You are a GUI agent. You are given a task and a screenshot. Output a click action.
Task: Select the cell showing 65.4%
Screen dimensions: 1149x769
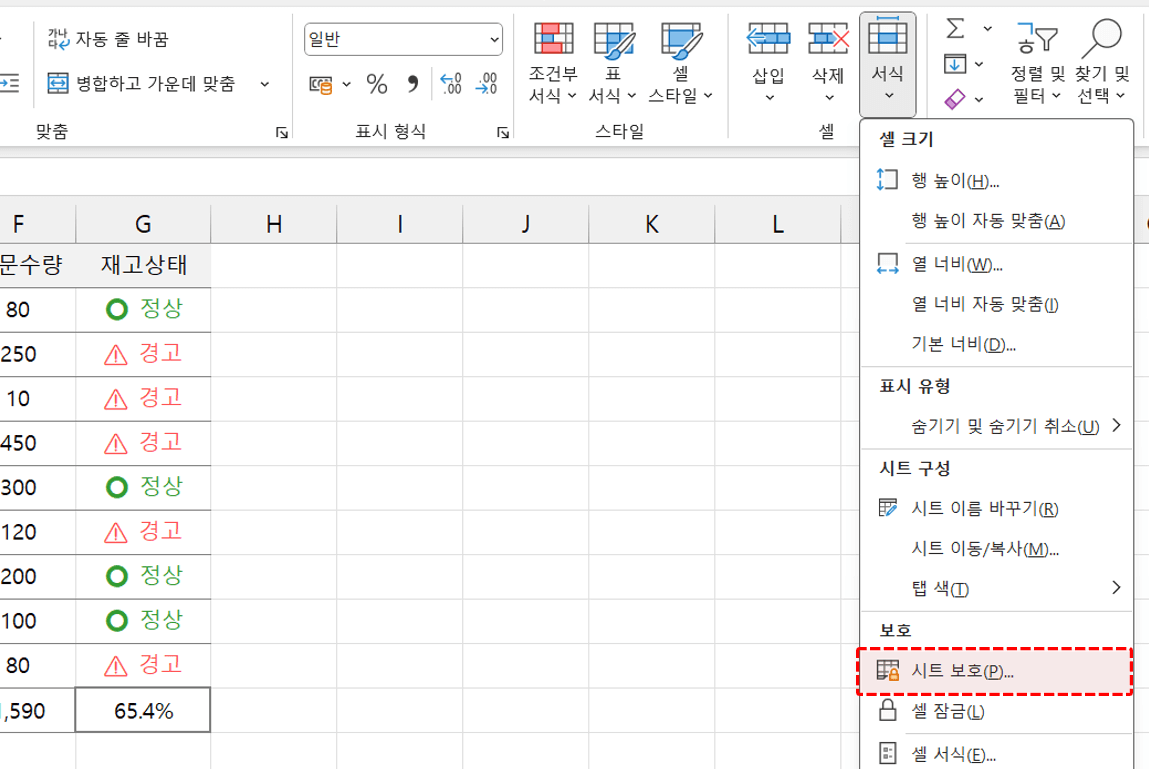point(143,711)
